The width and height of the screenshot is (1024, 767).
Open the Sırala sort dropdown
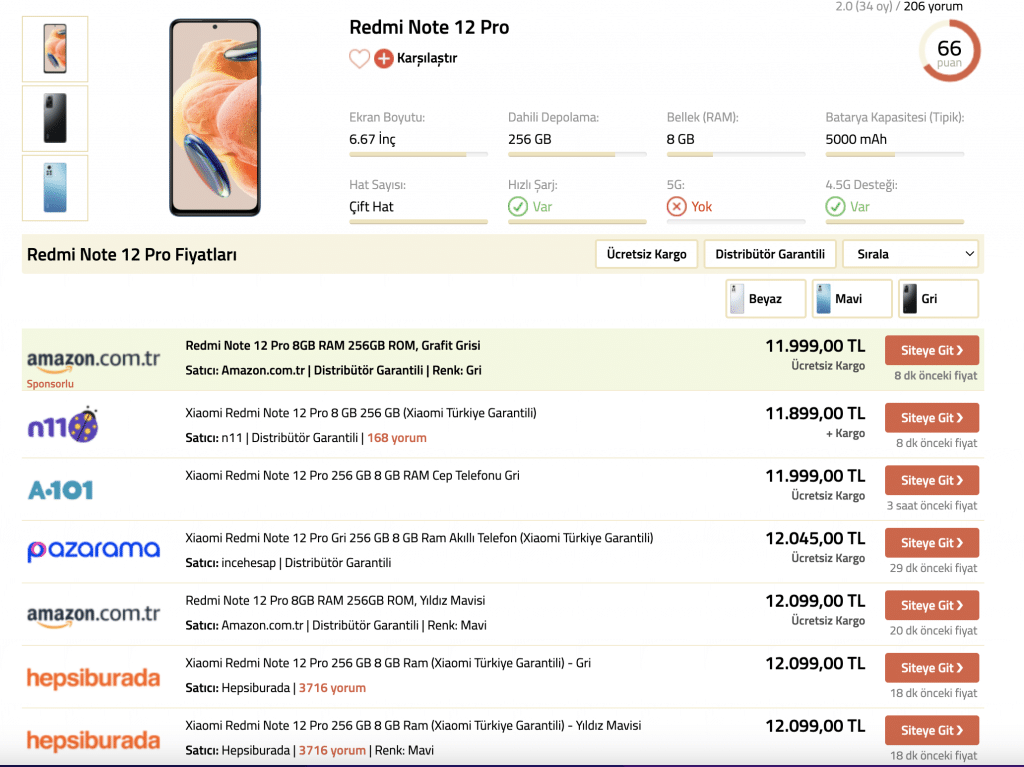910,254
